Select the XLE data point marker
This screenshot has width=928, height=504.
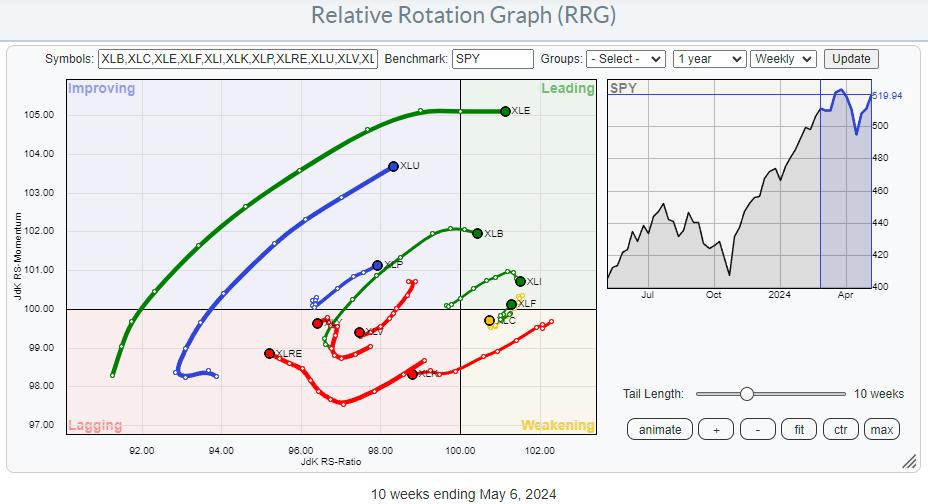pyautogui.click(x=505, y=111)
